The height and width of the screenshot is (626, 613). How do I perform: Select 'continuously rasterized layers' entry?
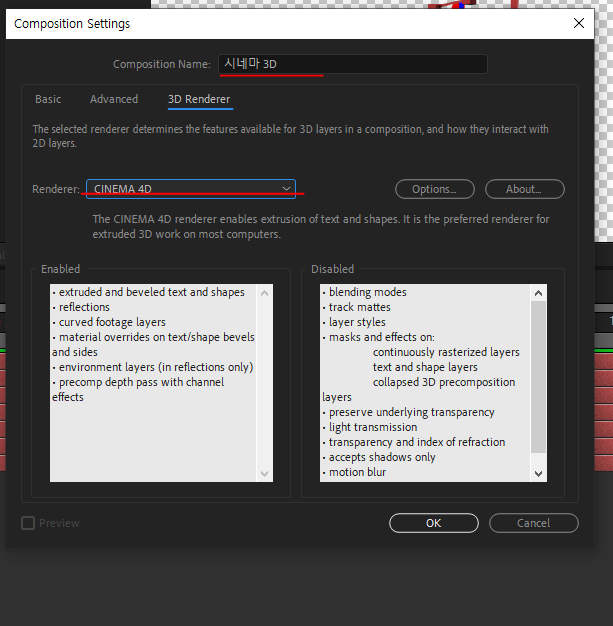tap(446, 352)
